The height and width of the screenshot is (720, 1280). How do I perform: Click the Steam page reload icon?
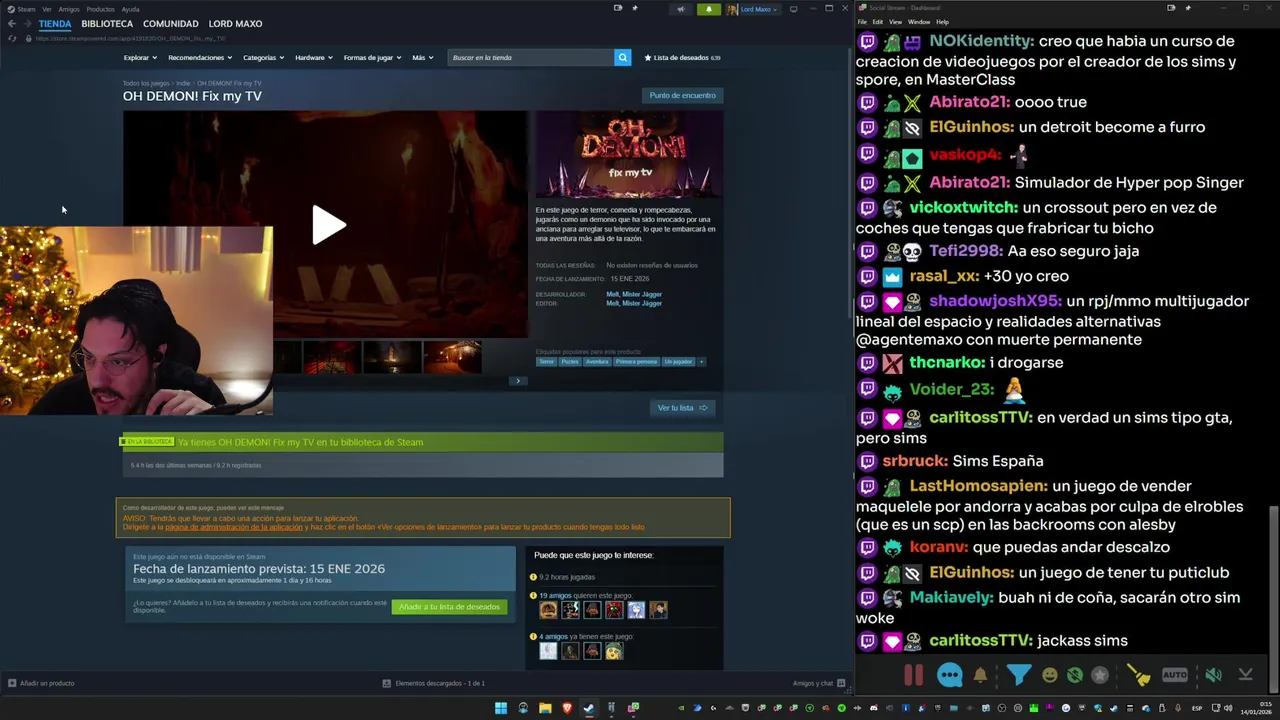[x=12, y=38]
